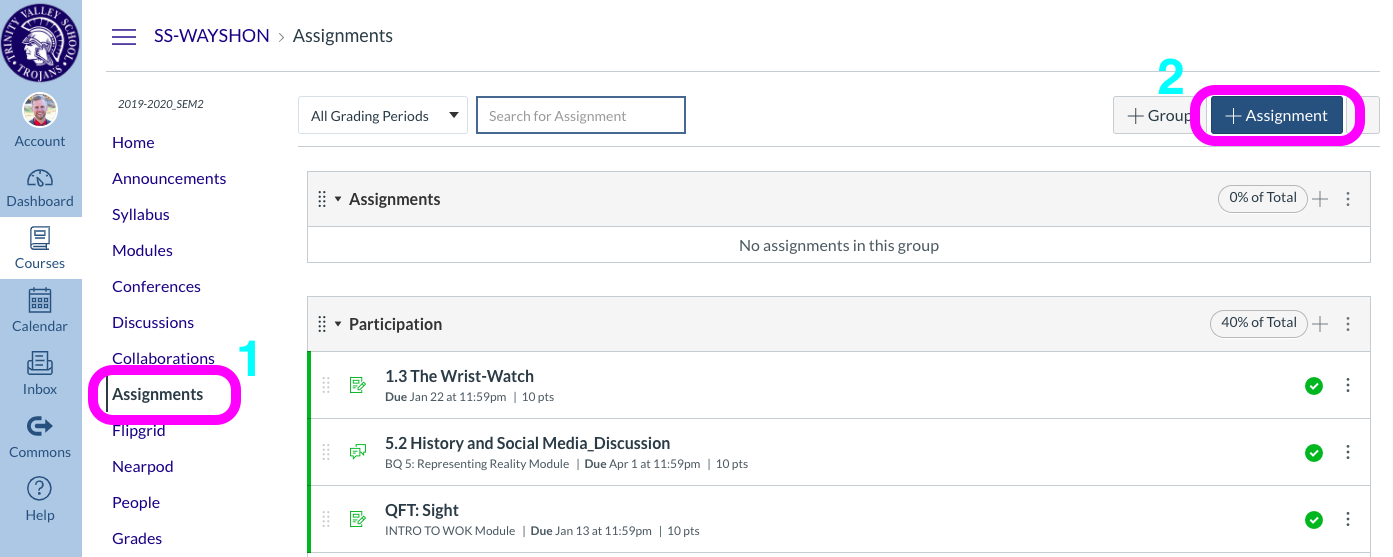Image resolution: width=1393 pixels, height=557 pixels.
Task: Open the INTRO TO WOK Module link
Action: (450, 531)
